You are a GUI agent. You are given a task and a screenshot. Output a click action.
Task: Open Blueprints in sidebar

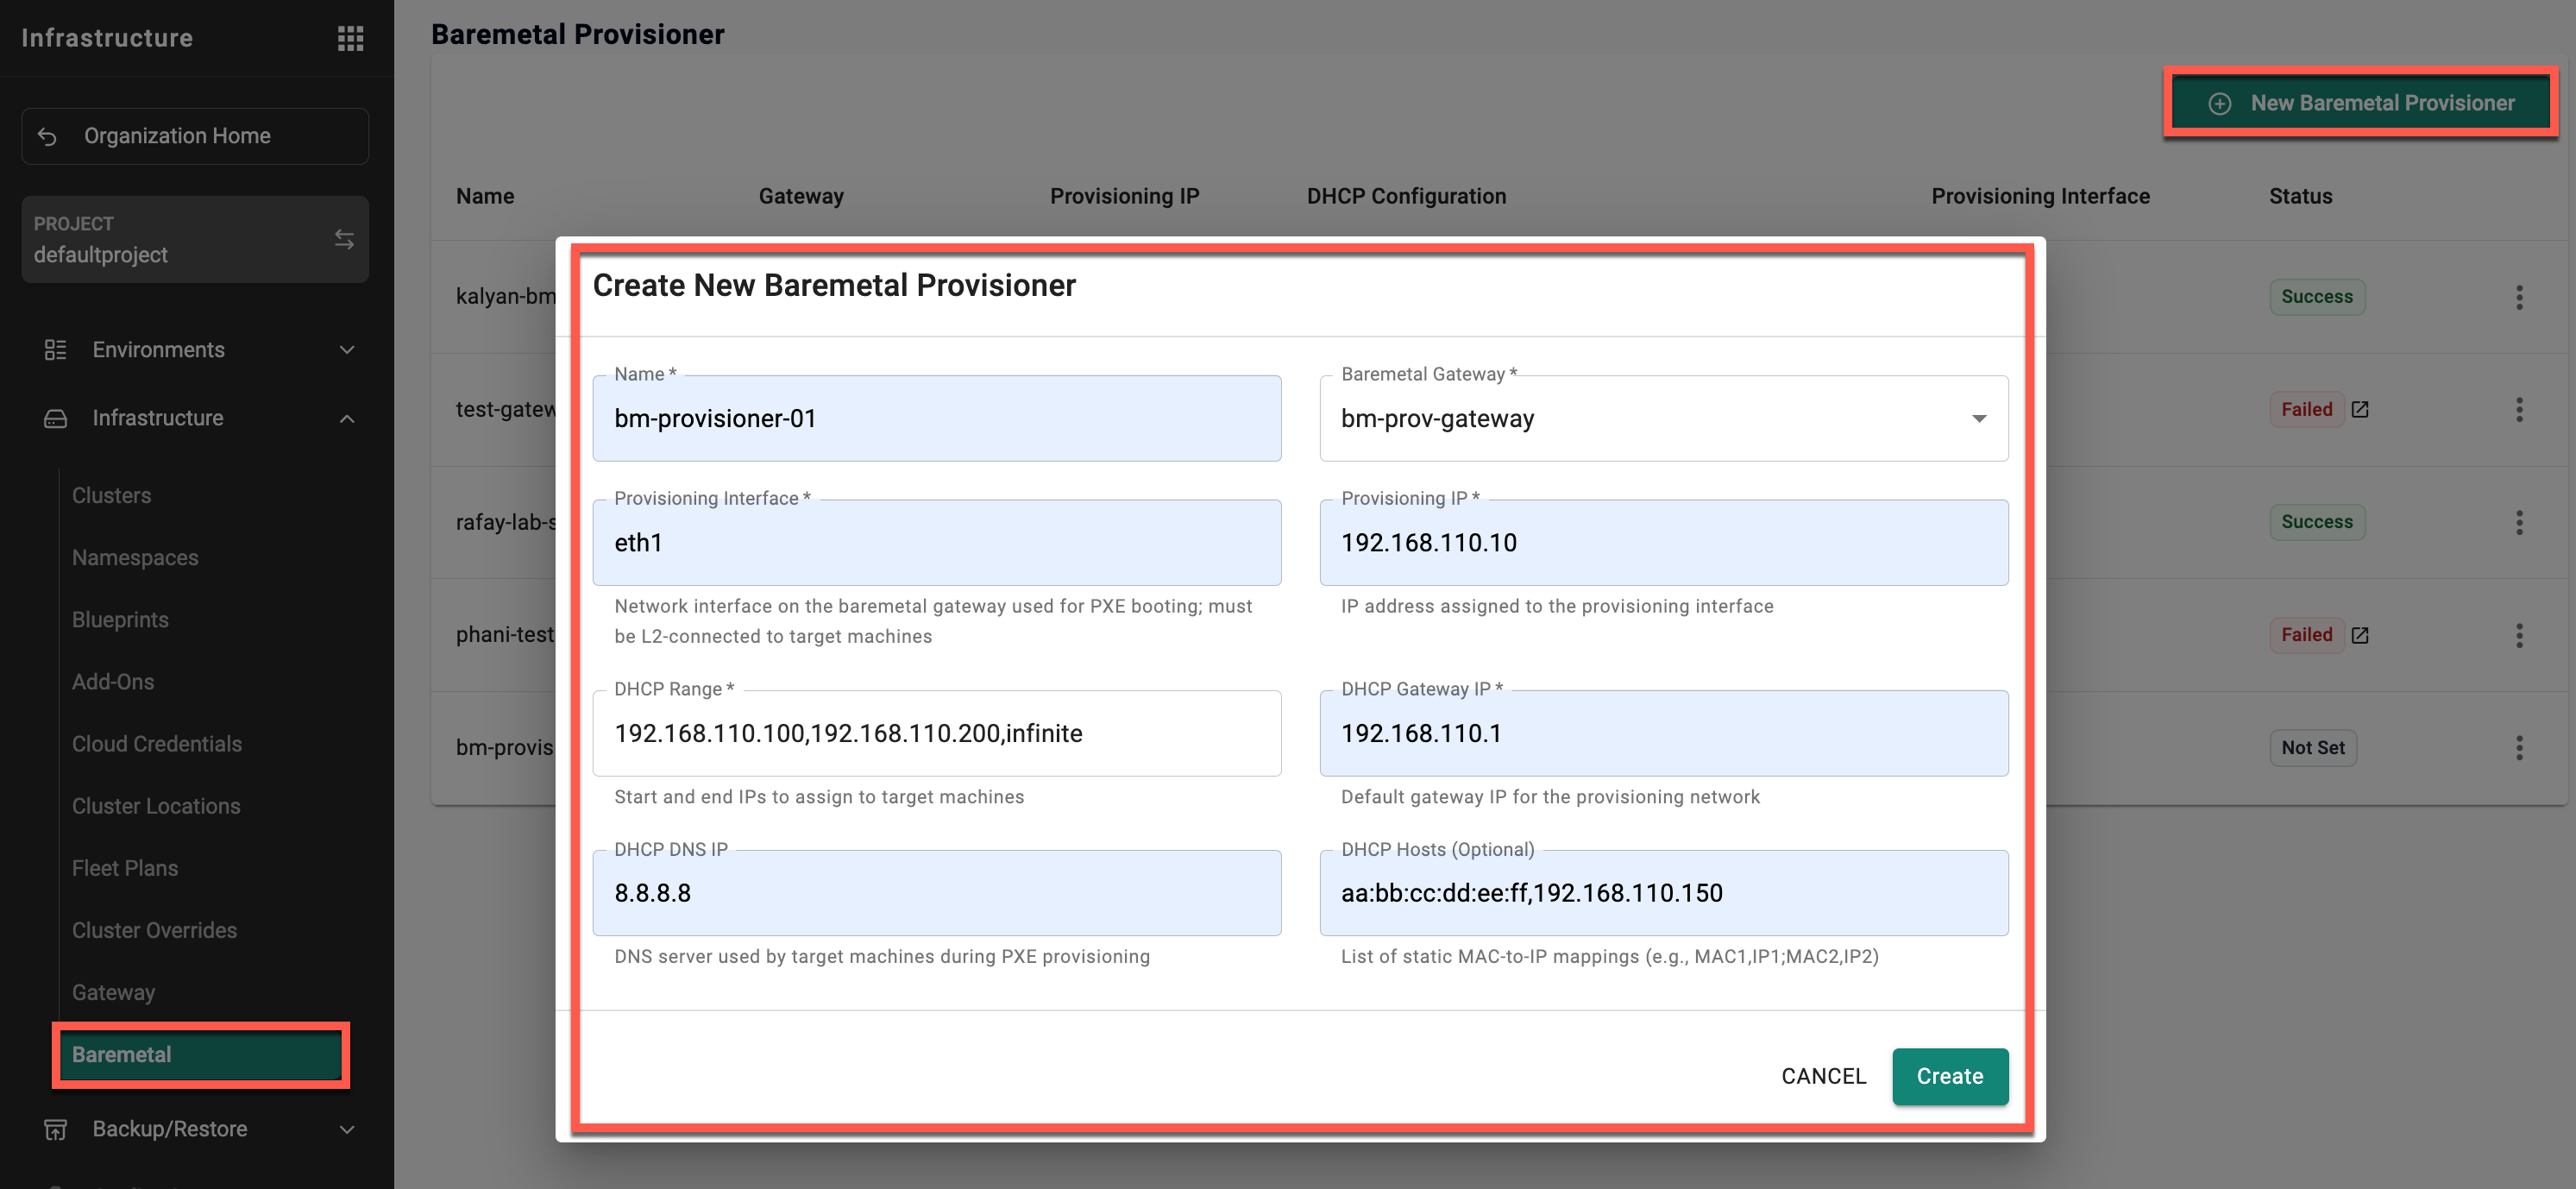[120, 620]
